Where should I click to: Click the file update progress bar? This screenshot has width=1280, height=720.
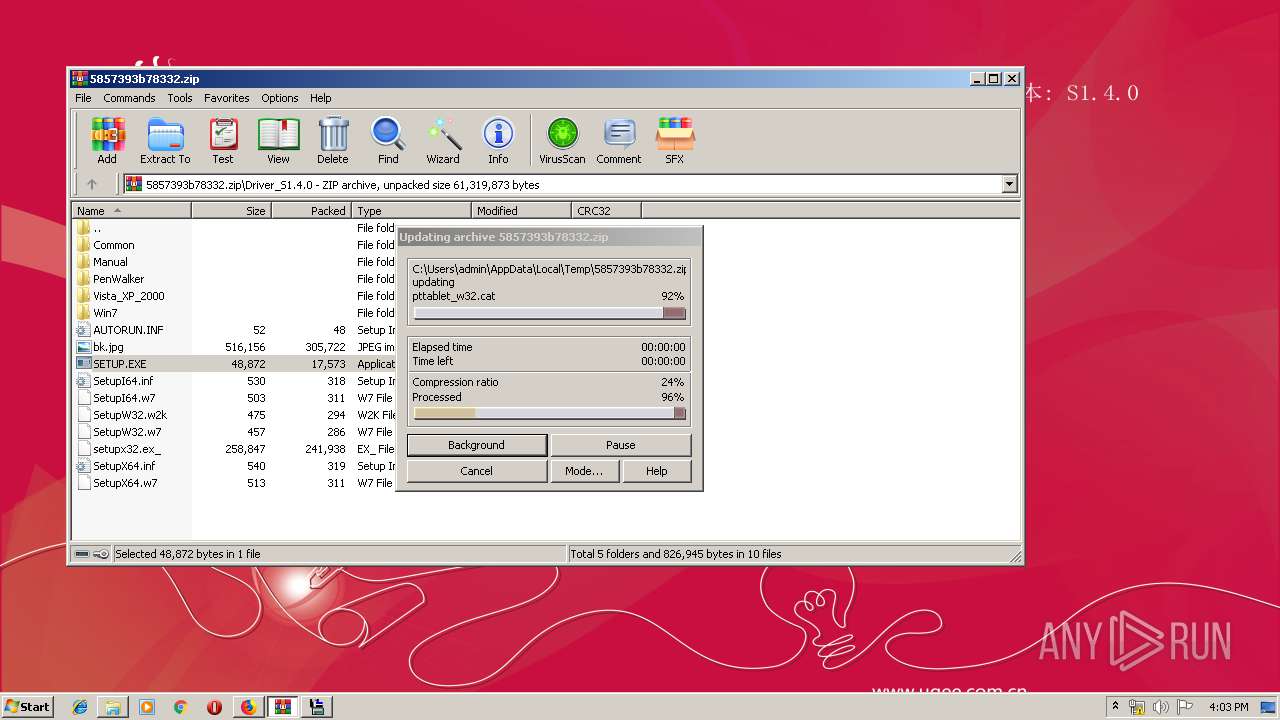coord(549,313)
